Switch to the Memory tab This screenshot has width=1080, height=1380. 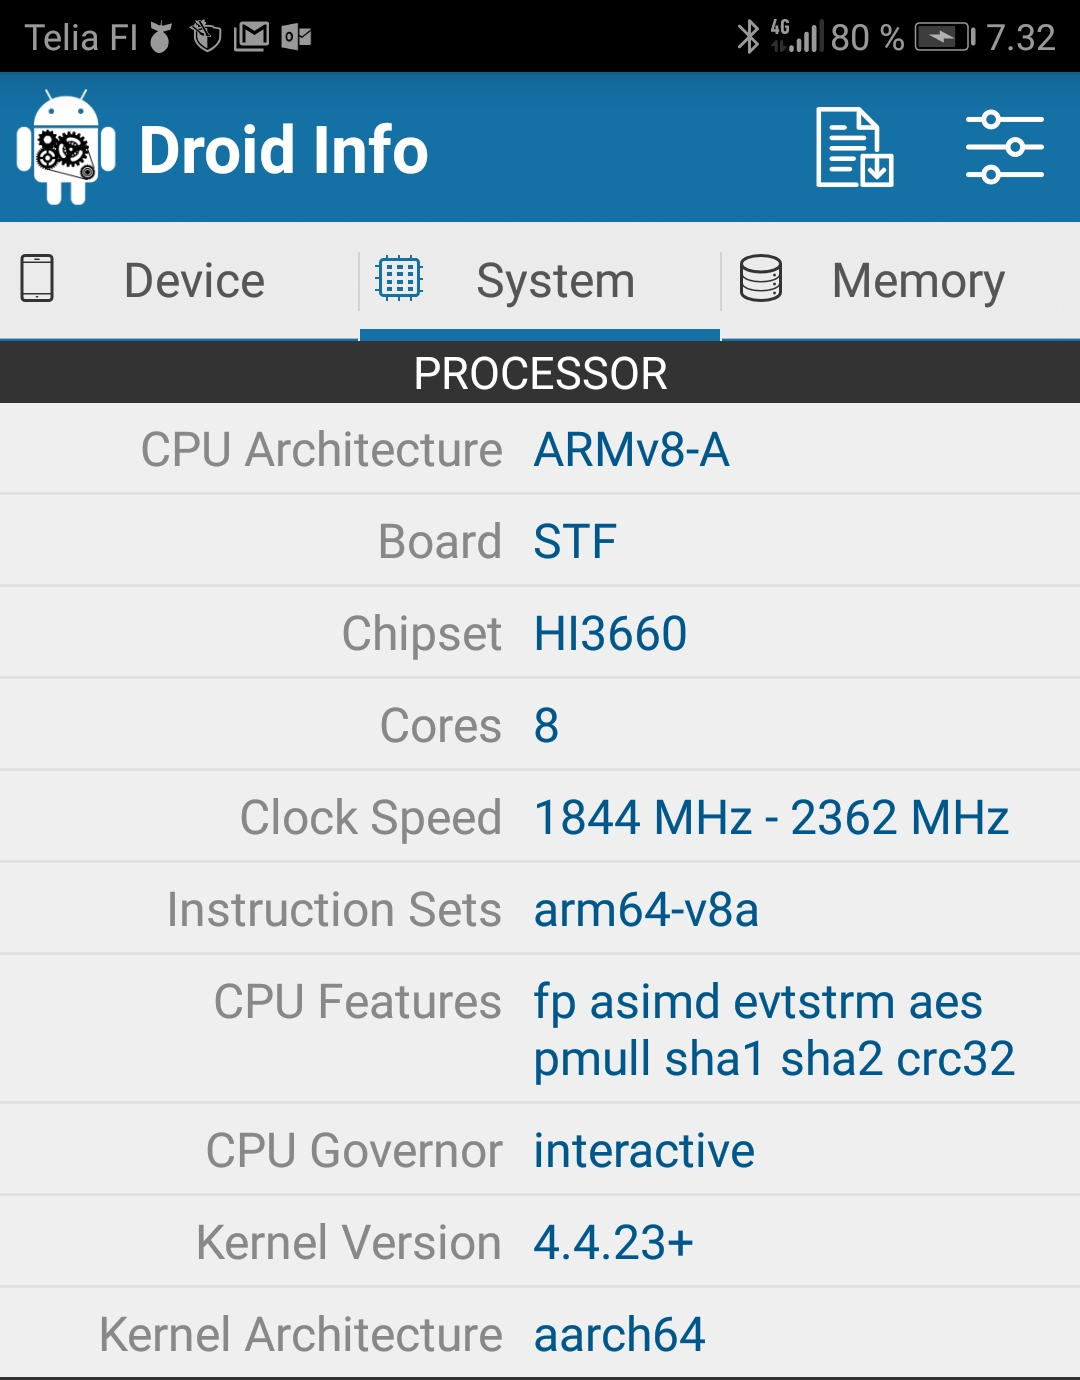pos(918,280)
